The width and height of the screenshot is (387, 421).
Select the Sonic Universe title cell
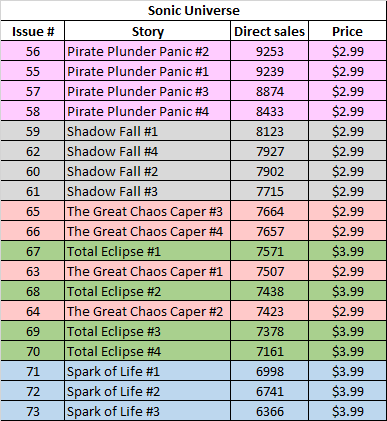[x=193, y=10]
